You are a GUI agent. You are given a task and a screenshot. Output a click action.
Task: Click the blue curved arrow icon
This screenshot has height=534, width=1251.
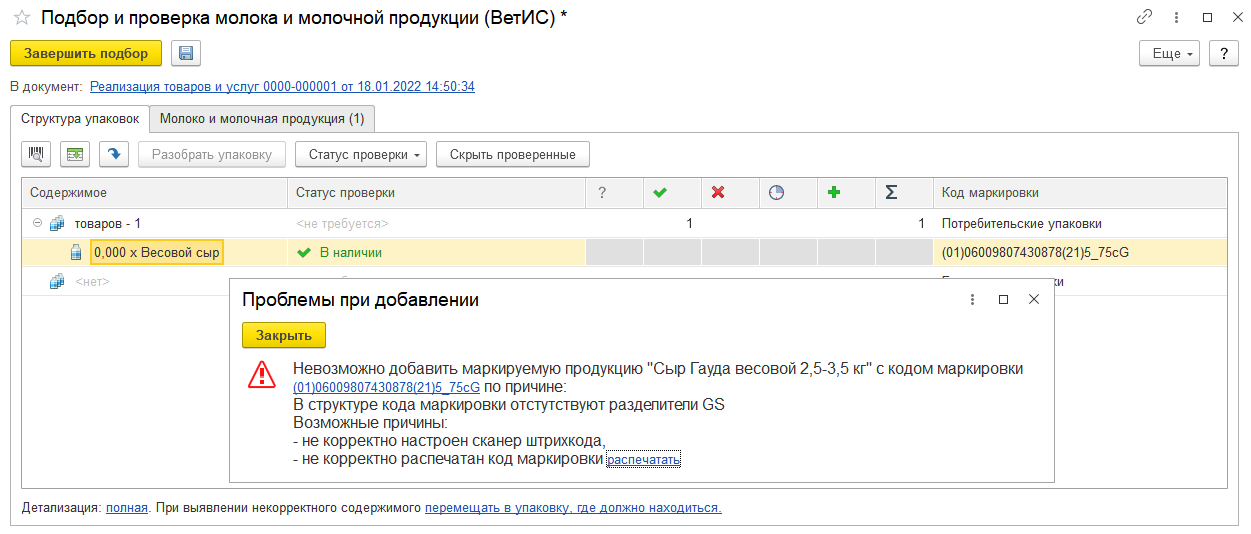113,154
